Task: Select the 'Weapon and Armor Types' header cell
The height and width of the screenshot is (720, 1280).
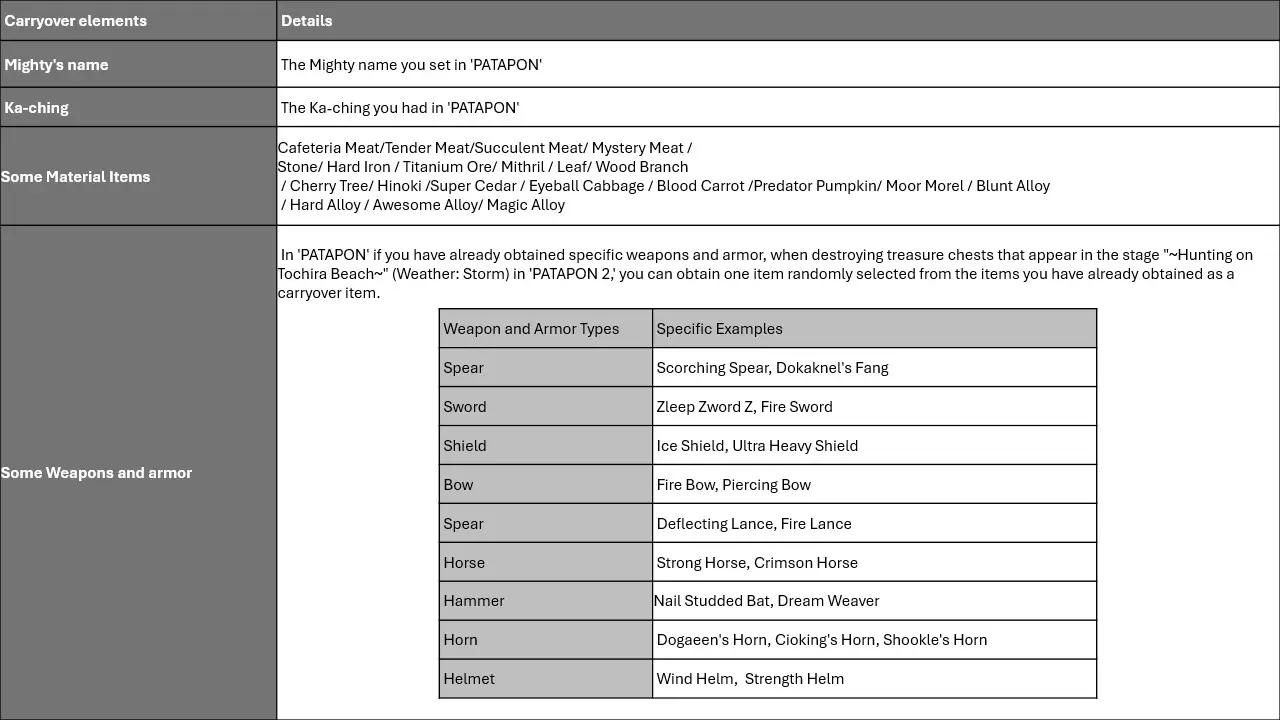Action: [x=531, y=329]
